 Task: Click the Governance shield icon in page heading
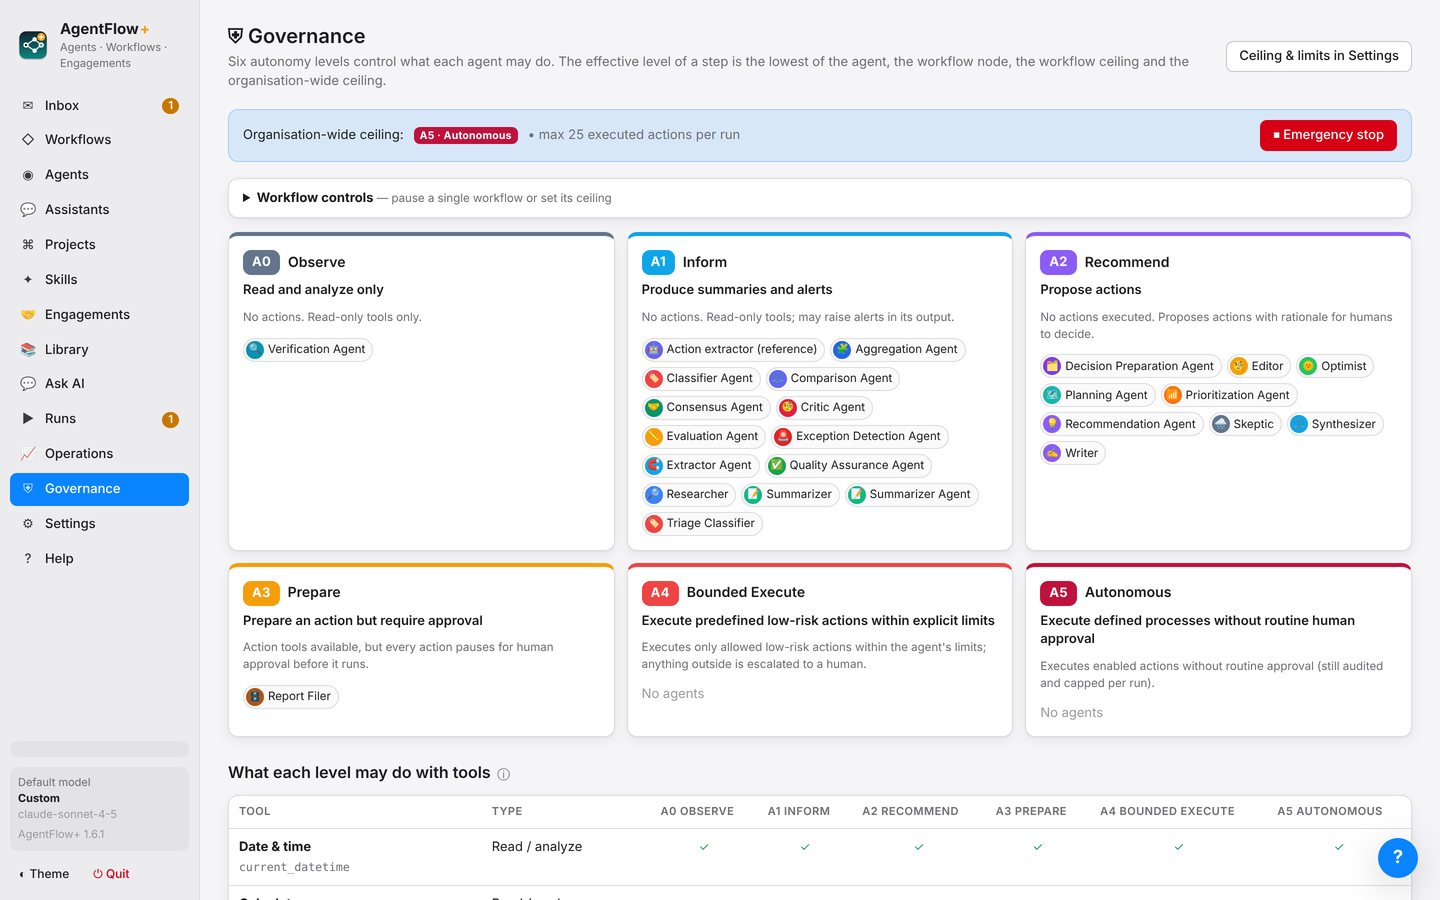click(x=236, y=36)
